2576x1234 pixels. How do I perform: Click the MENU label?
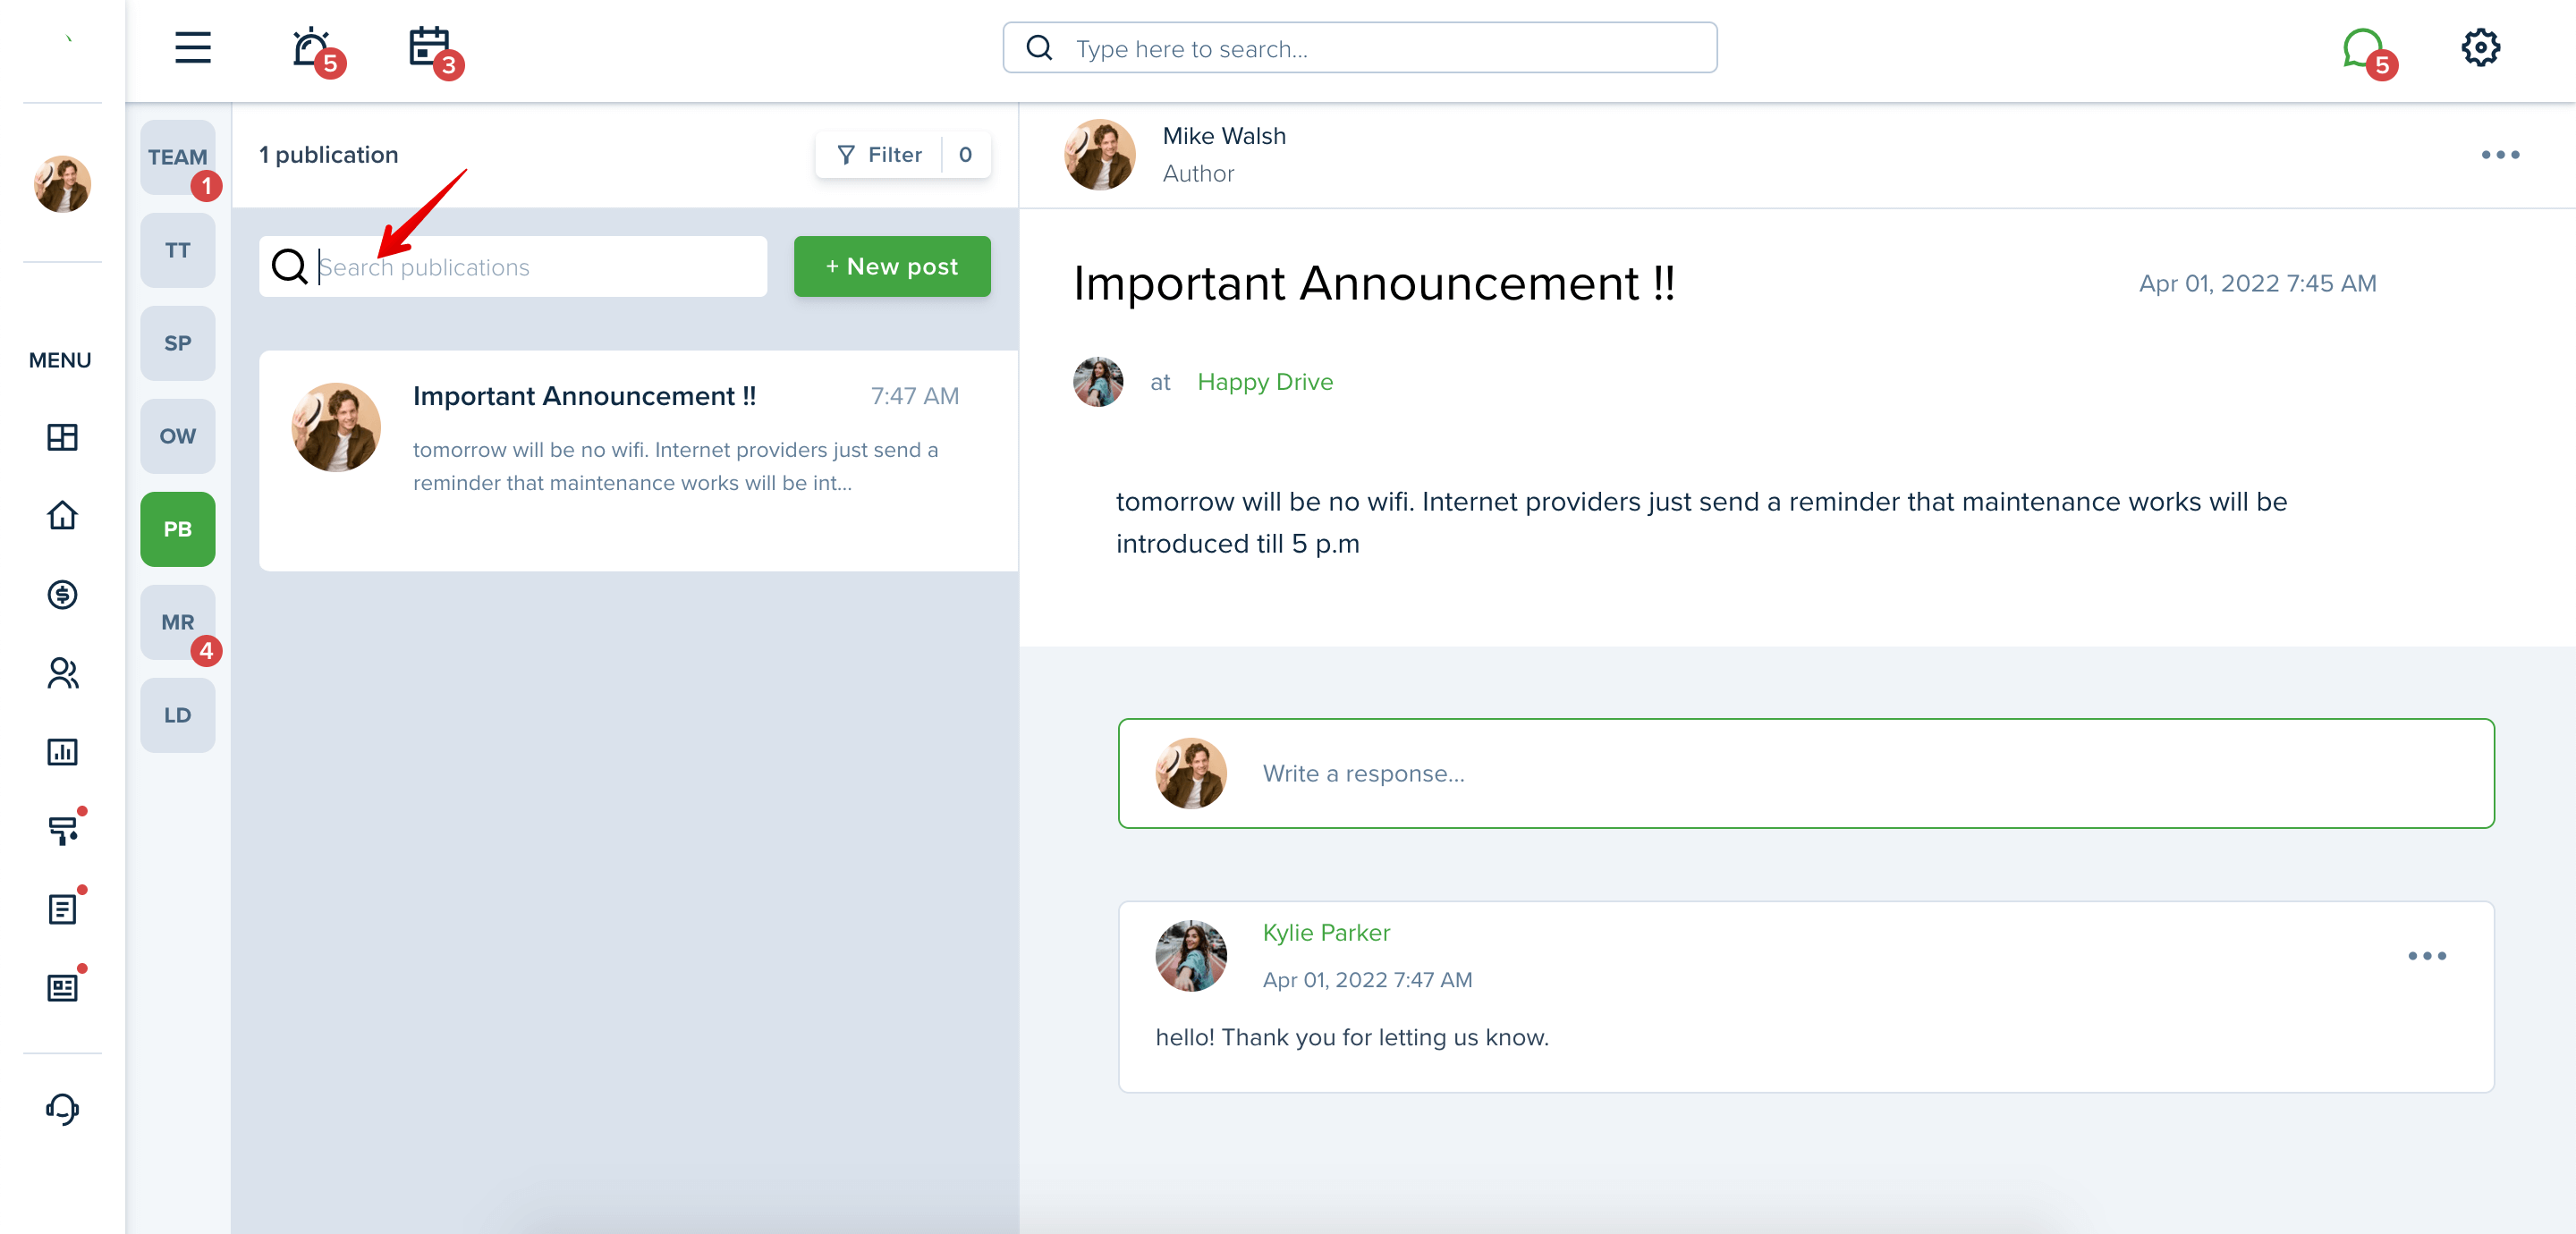coord(60,360)
